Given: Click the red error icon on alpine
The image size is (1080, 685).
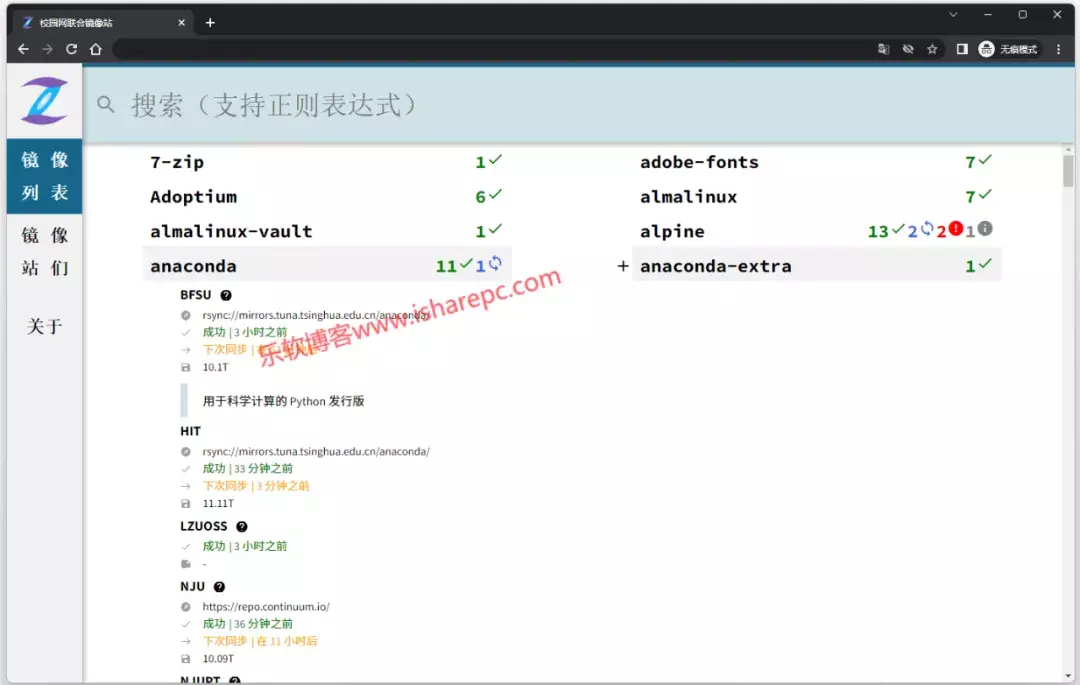Looking at the screenshot, I should (x=955, y=228).
